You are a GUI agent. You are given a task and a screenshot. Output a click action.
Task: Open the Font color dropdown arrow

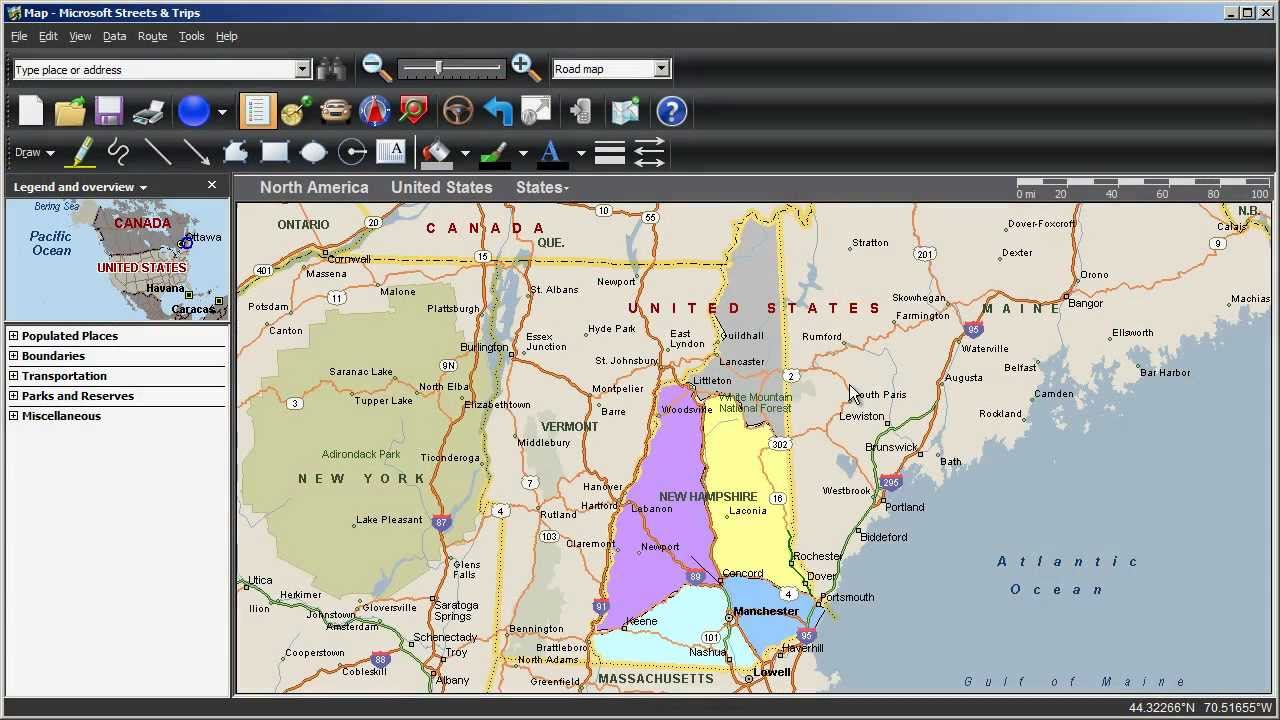580,154
